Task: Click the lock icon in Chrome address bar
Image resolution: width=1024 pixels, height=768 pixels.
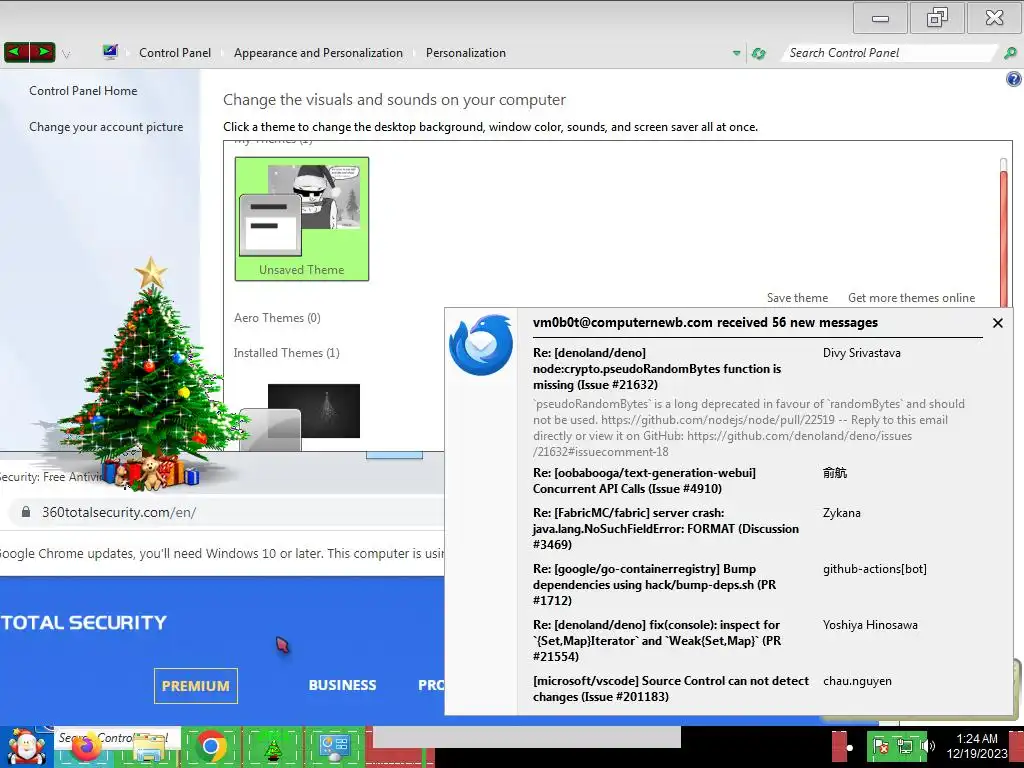Action: click(x=25, y=512)
